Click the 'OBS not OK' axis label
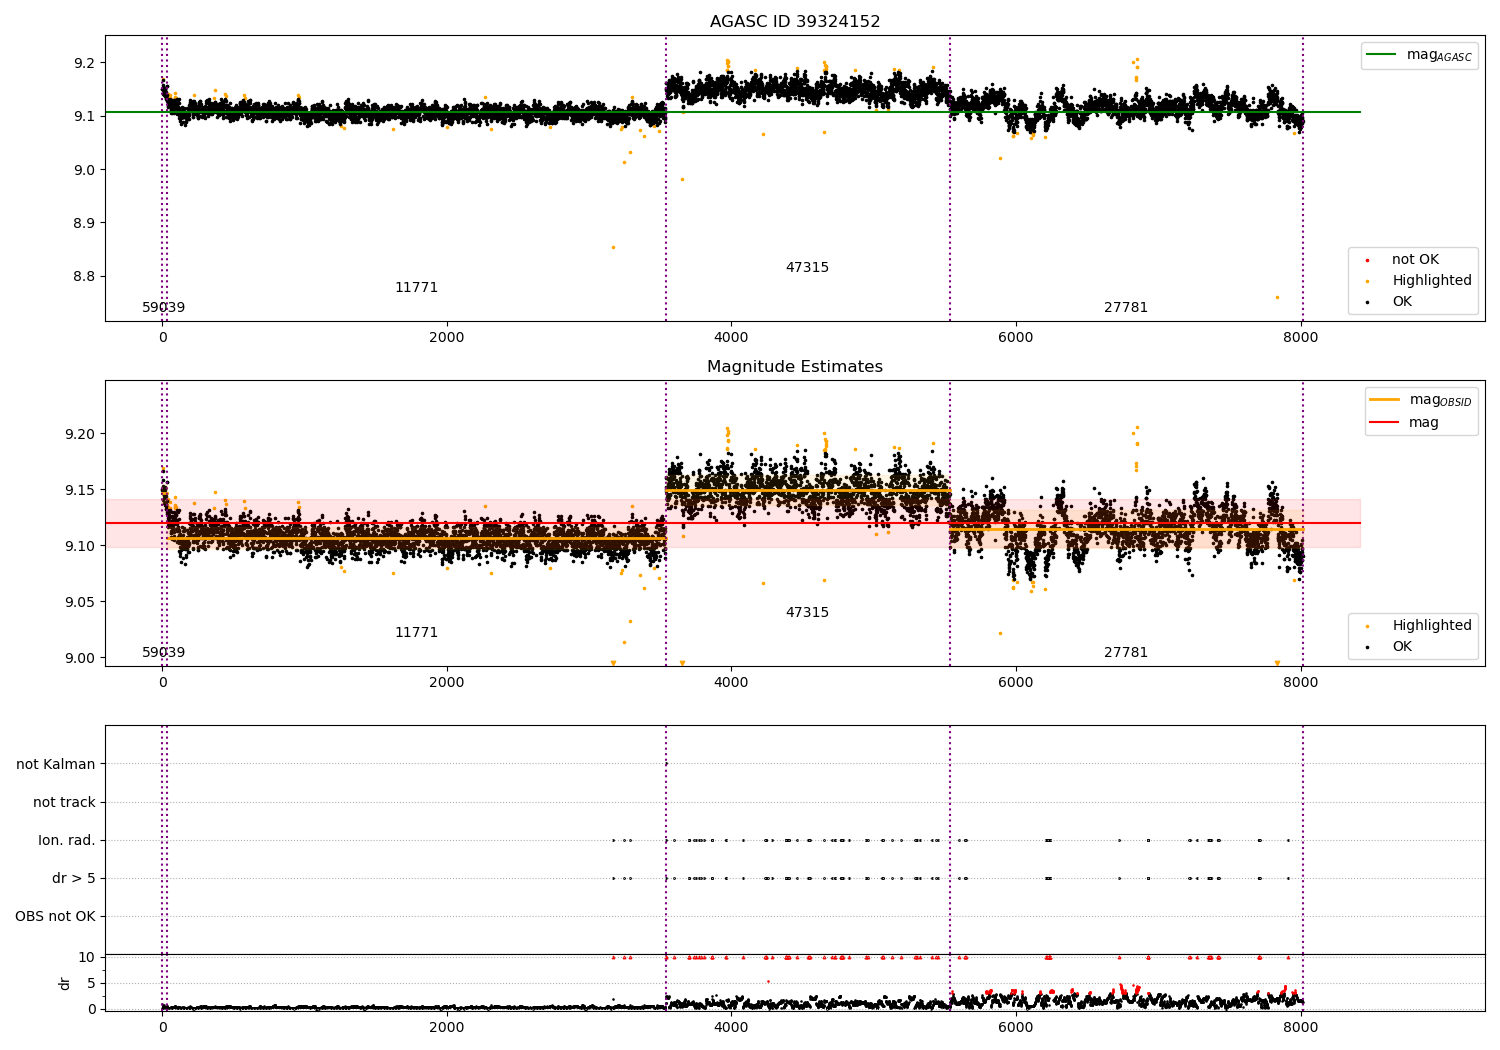The image size is (1500, 1050). pyautogui.click(x=55, y=917)
